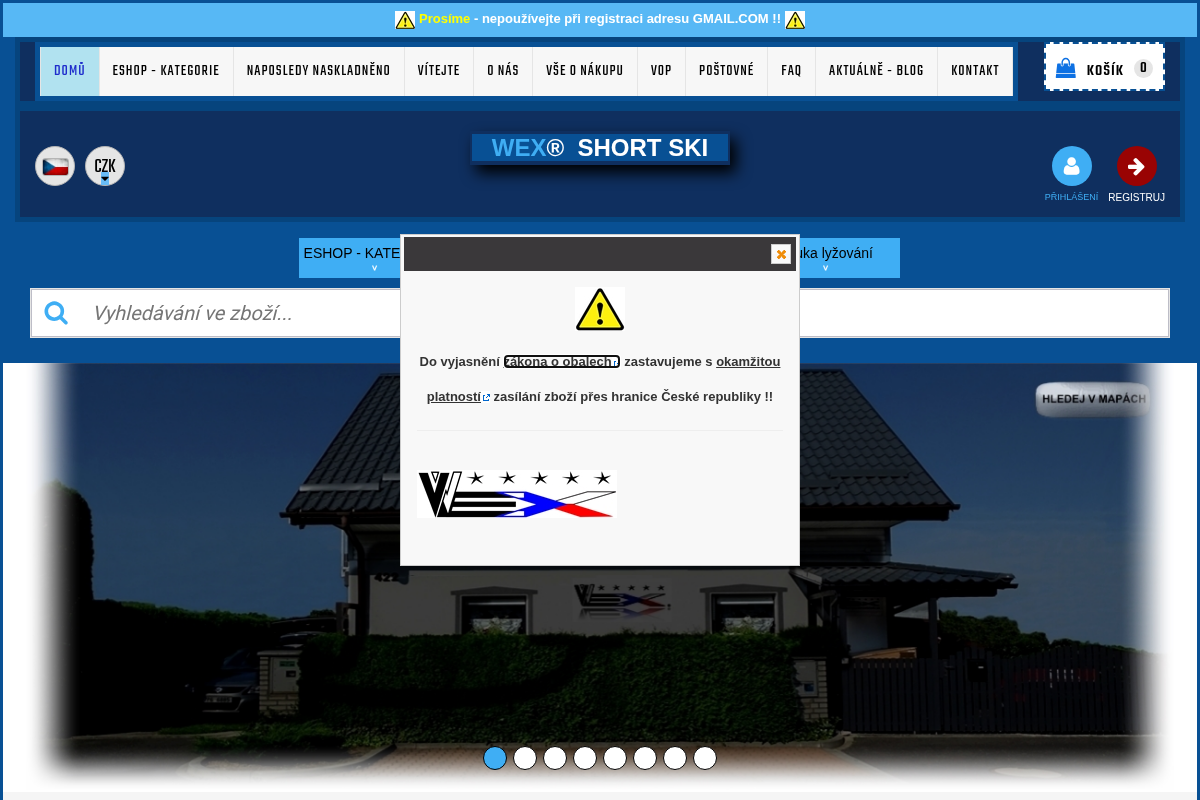Screen dimensions: 1200x800
Task: Open Aktuálně - Blog menu item
Action: (x=876, y=71)
